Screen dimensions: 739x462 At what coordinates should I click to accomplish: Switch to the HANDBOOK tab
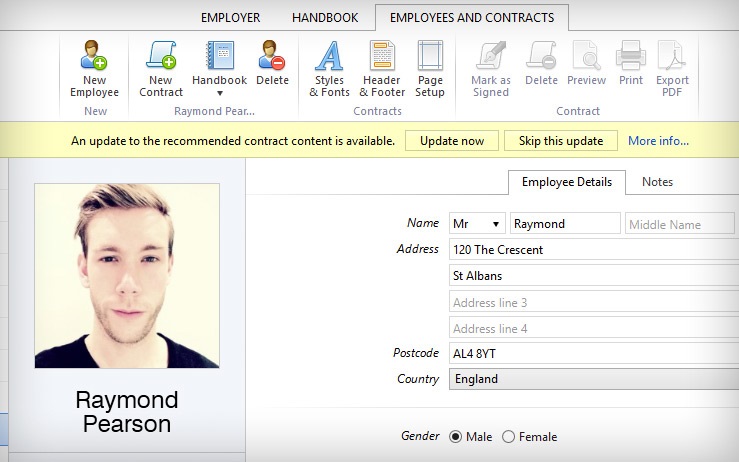pyautogui.click(x=325, y=18)
